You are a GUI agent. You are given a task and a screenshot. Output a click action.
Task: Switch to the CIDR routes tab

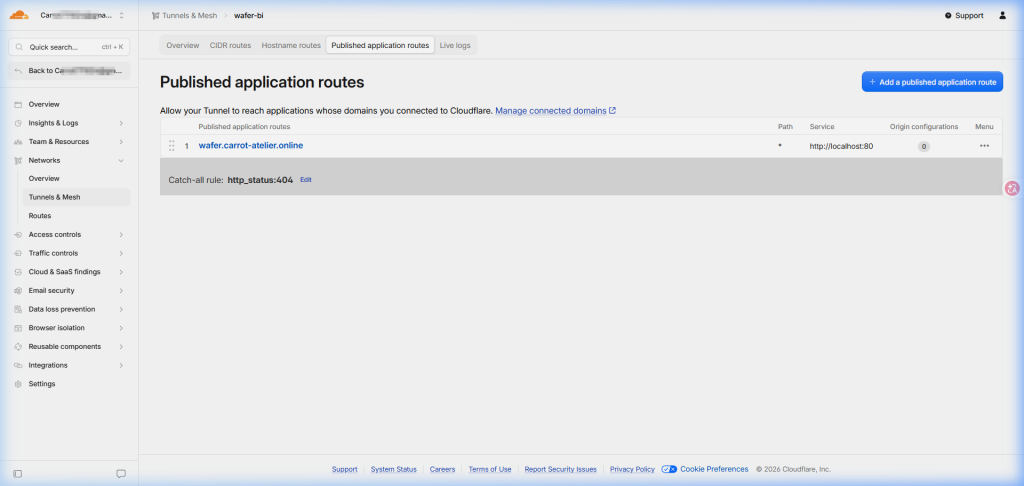click(231, 45)
